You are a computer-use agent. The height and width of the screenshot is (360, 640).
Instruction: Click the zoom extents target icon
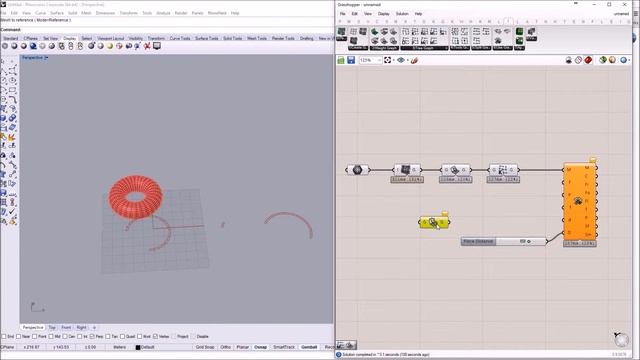(x=387, y=60)
